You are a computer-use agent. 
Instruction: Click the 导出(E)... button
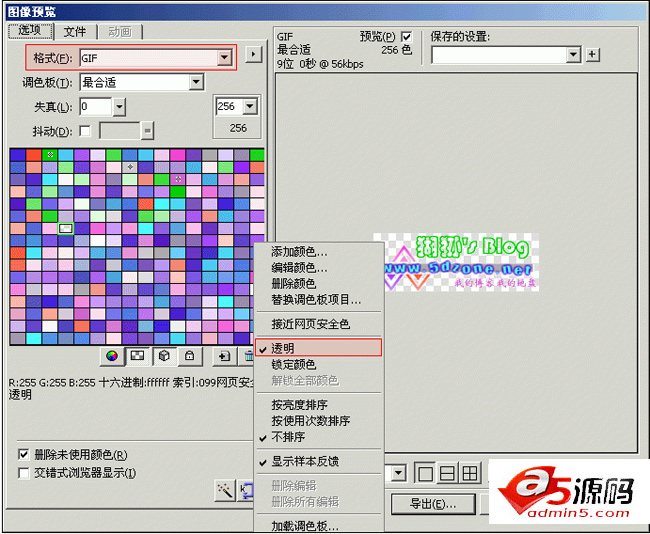(x=433, y=505)
